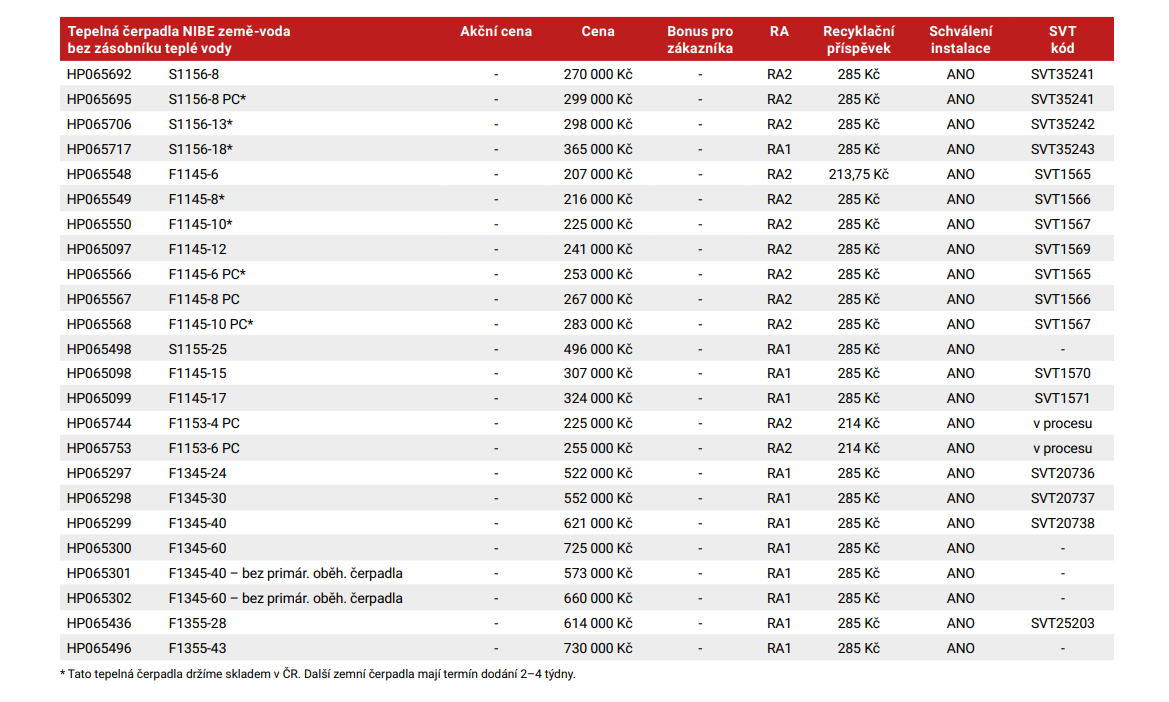Click ANO in the F1355-28 row
This screenshot has height=702, width=1169.
coord(960,623)
